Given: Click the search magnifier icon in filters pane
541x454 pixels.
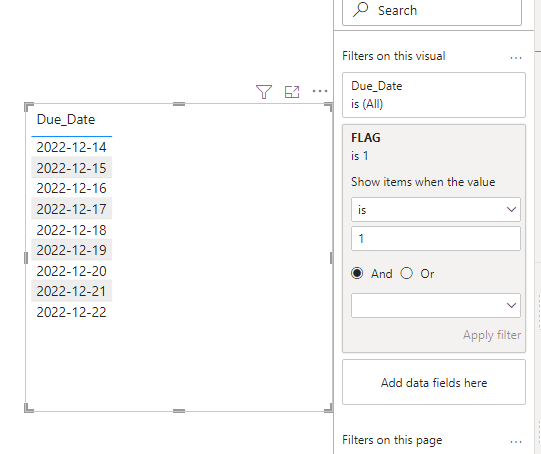Looking at the screenshot, I should [361, 10].
